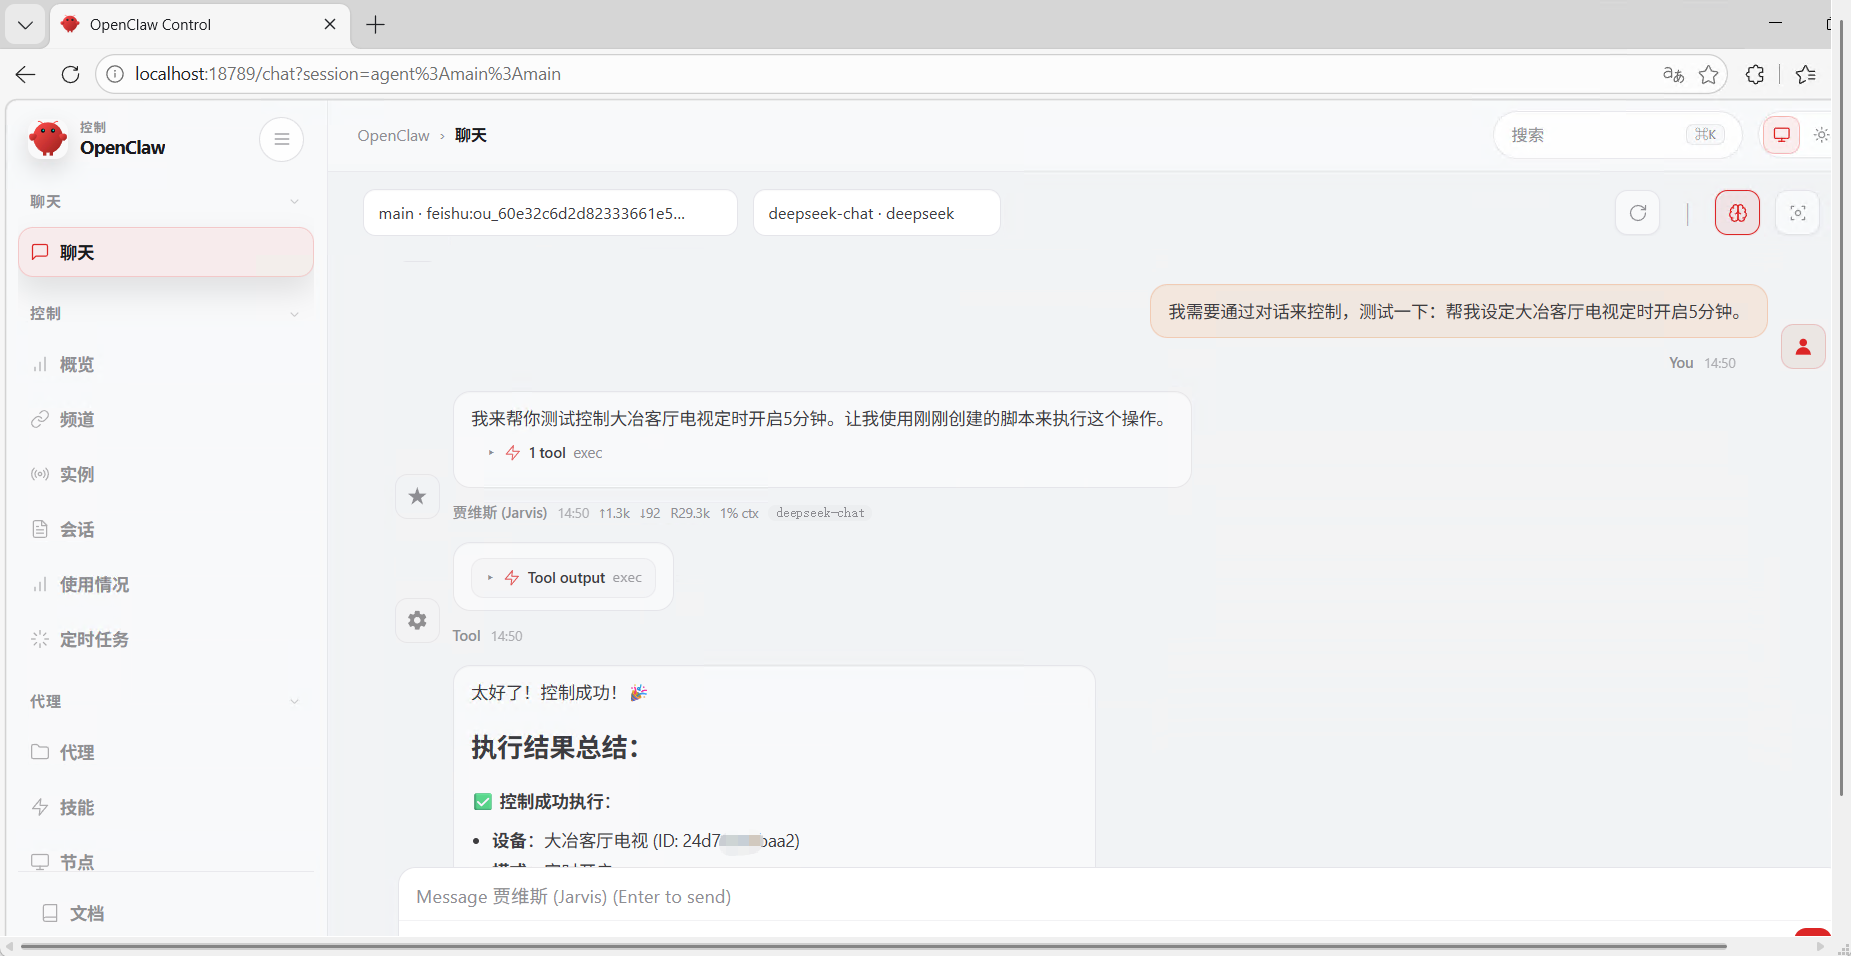
Task: Open the tab search dropdown arrow
Action: tap(25, 25)
